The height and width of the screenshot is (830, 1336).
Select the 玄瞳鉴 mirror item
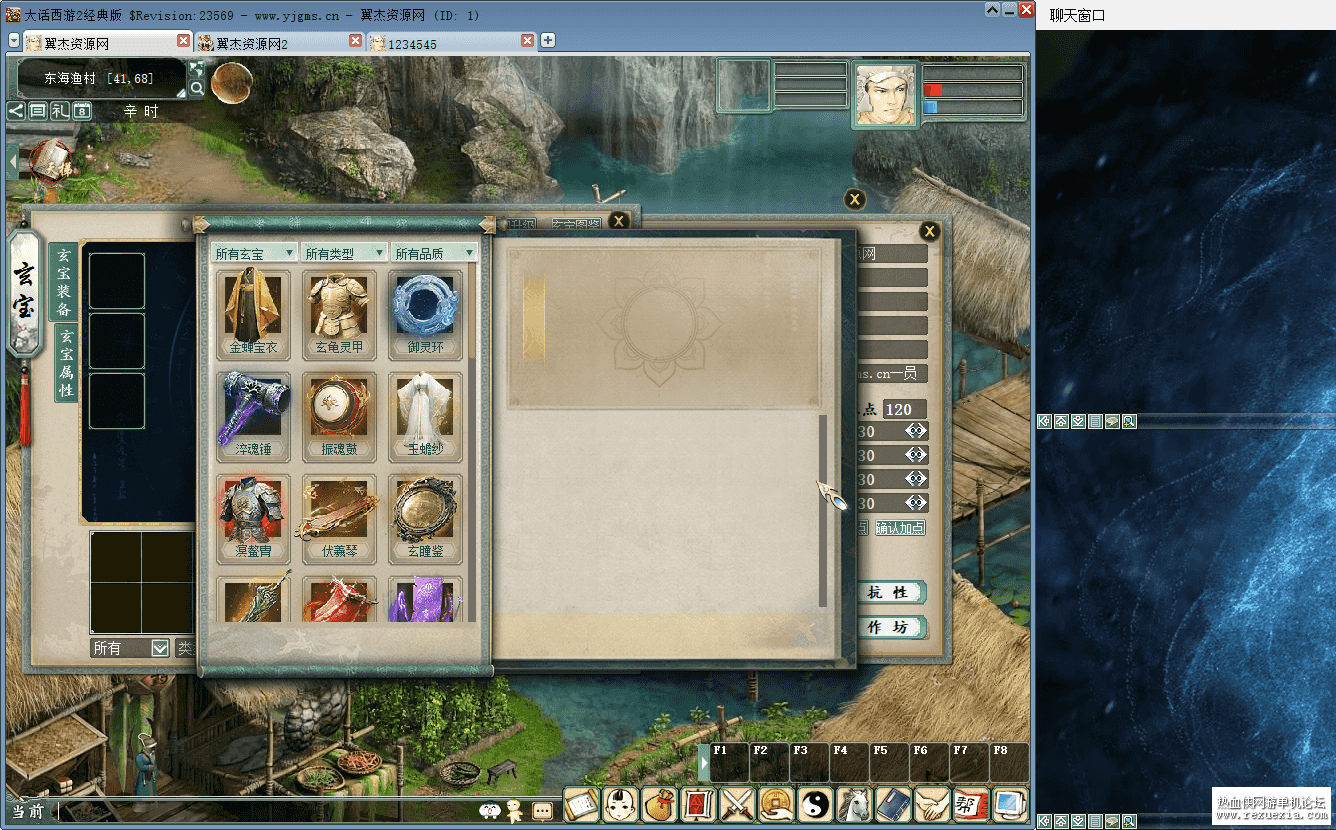[x=425, y=519]
